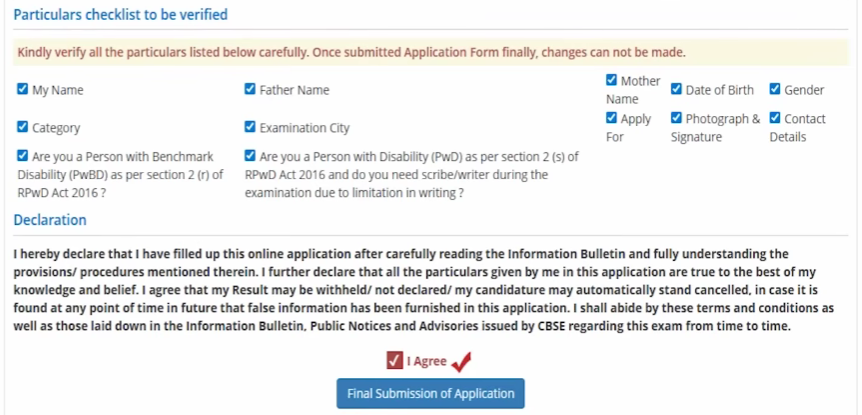Viewport: 862px width, 415px height.
Task: Click the I Agree label text
Action: point(427,362)
